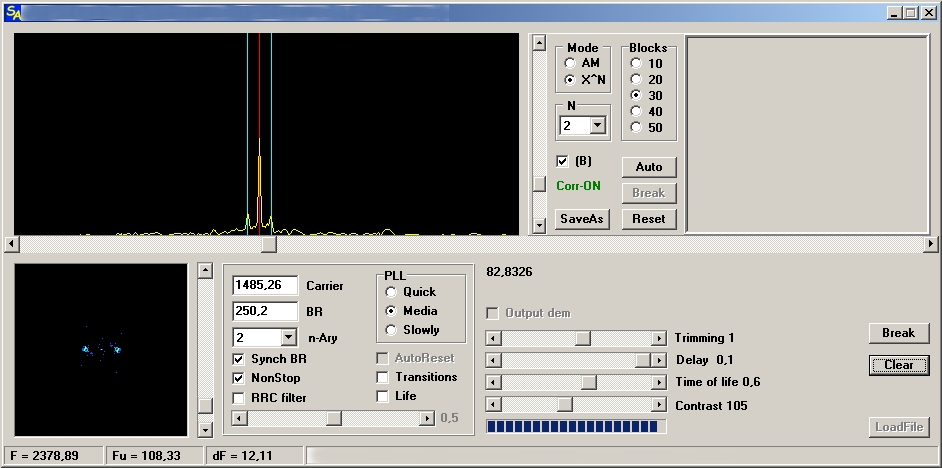The image size is (942, 468).
Task: Click left arrow of Delay slider
Action: 493,360
